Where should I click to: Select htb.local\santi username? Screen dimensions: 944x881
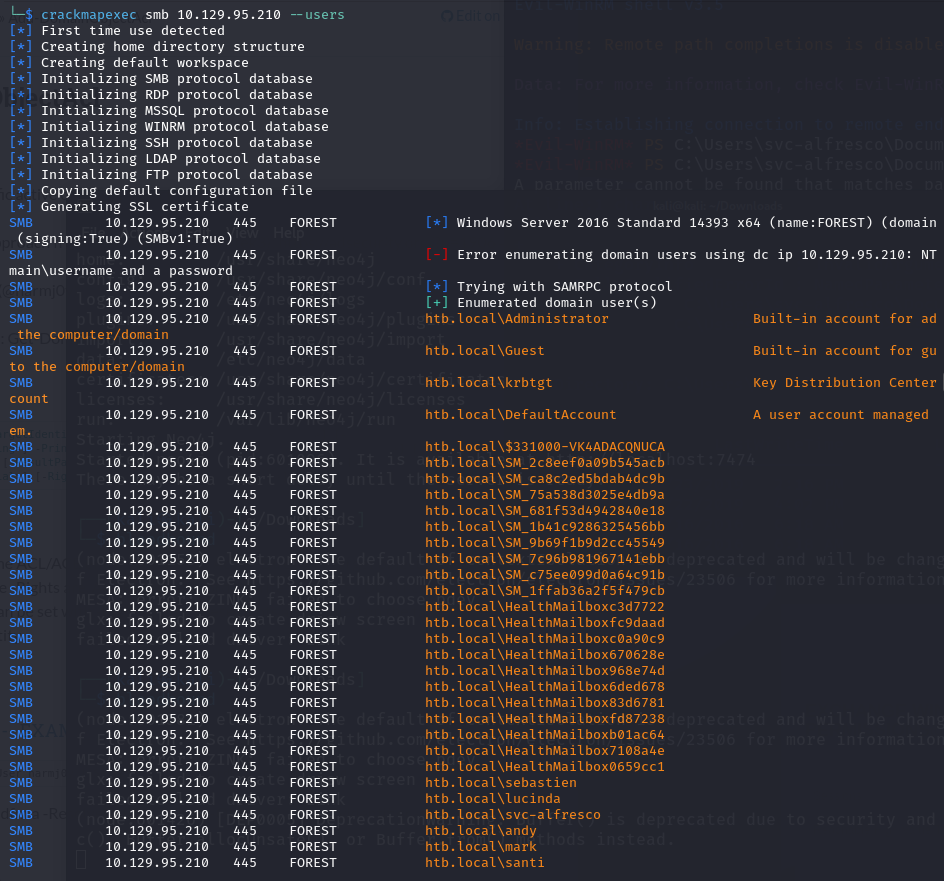[x=484, y=862]
